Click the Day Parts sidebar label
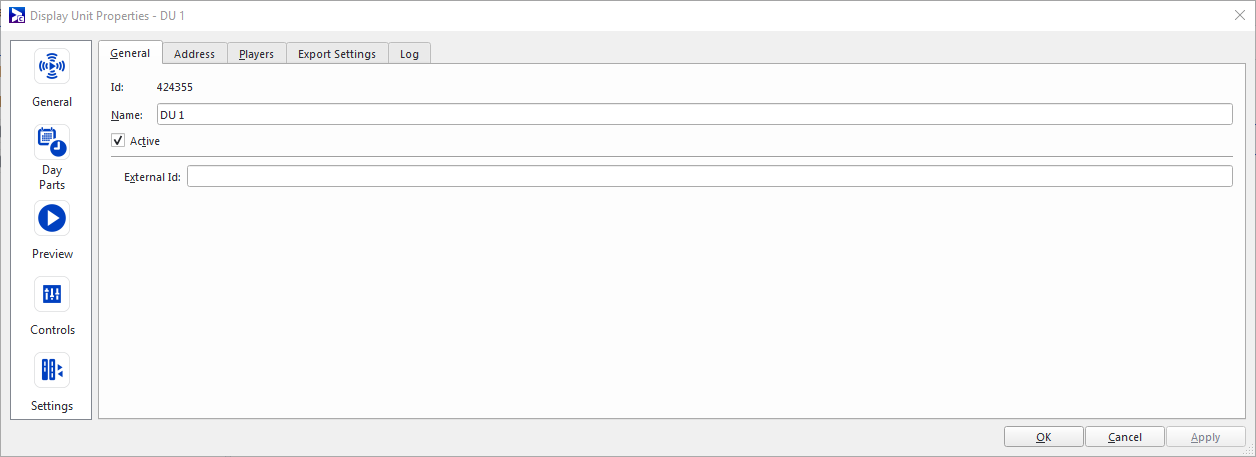Viewport: 1256px width, 457px height. [52, 177]
